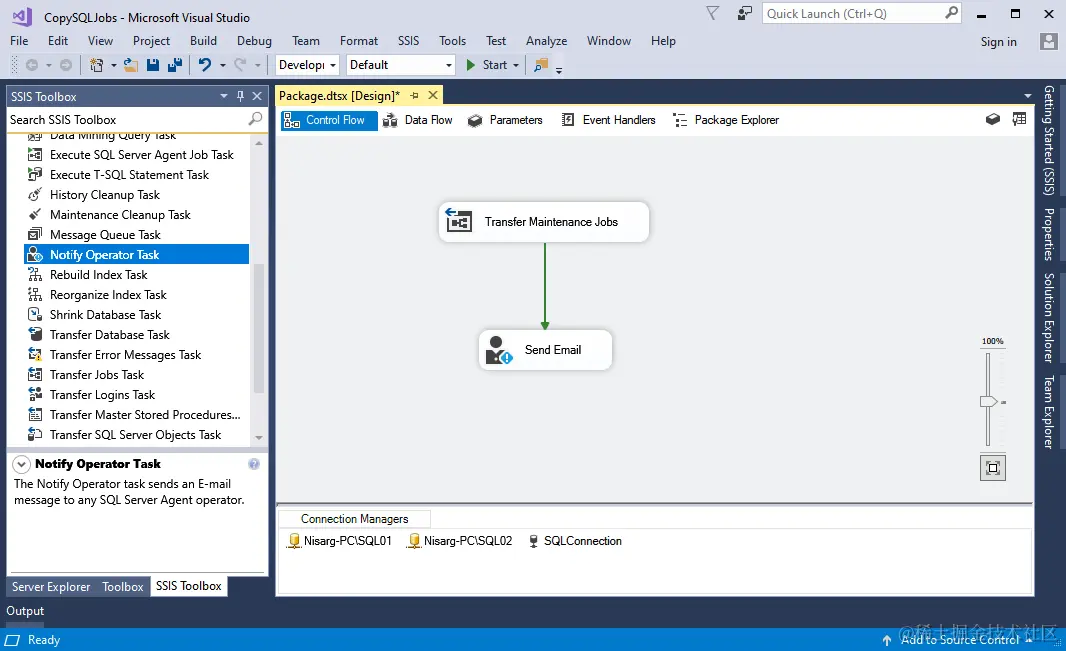Toggle pin on Package.dtsx tab
This screenshot has width=1066, height=651.
[x=414, y=96]
